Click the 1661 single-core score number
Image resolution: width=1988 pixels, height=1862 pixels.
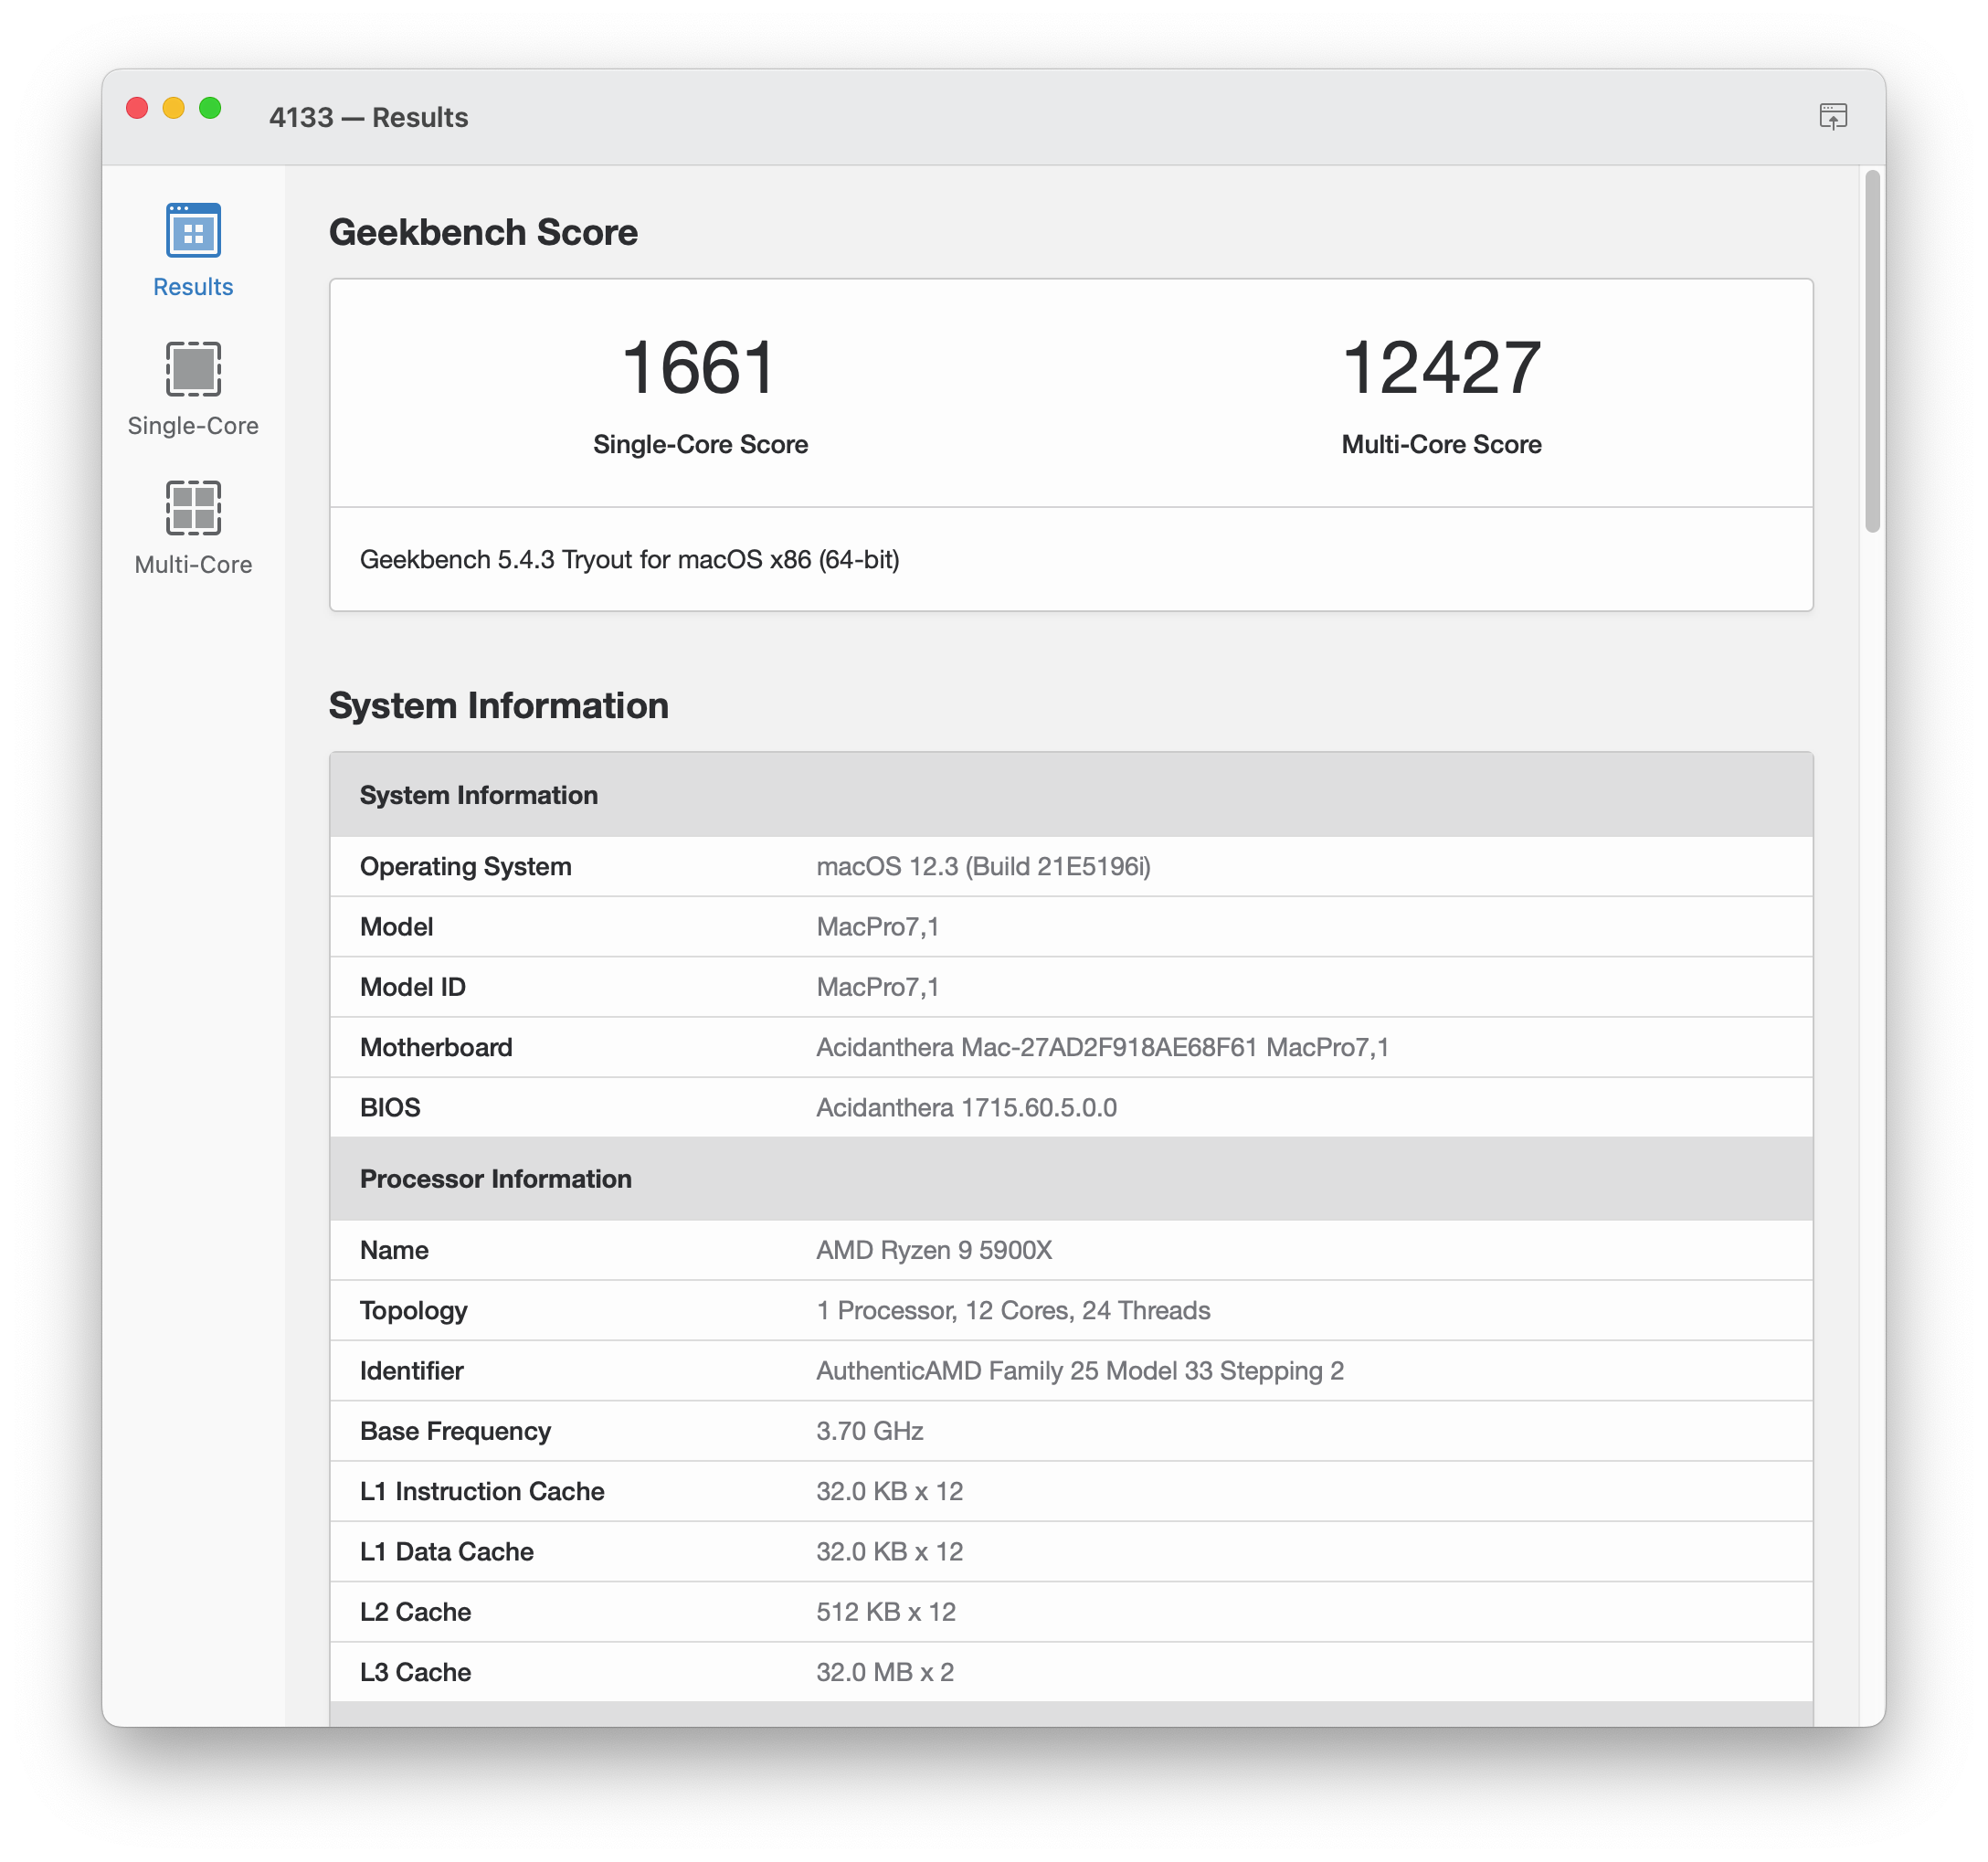[x=699, y=368]
